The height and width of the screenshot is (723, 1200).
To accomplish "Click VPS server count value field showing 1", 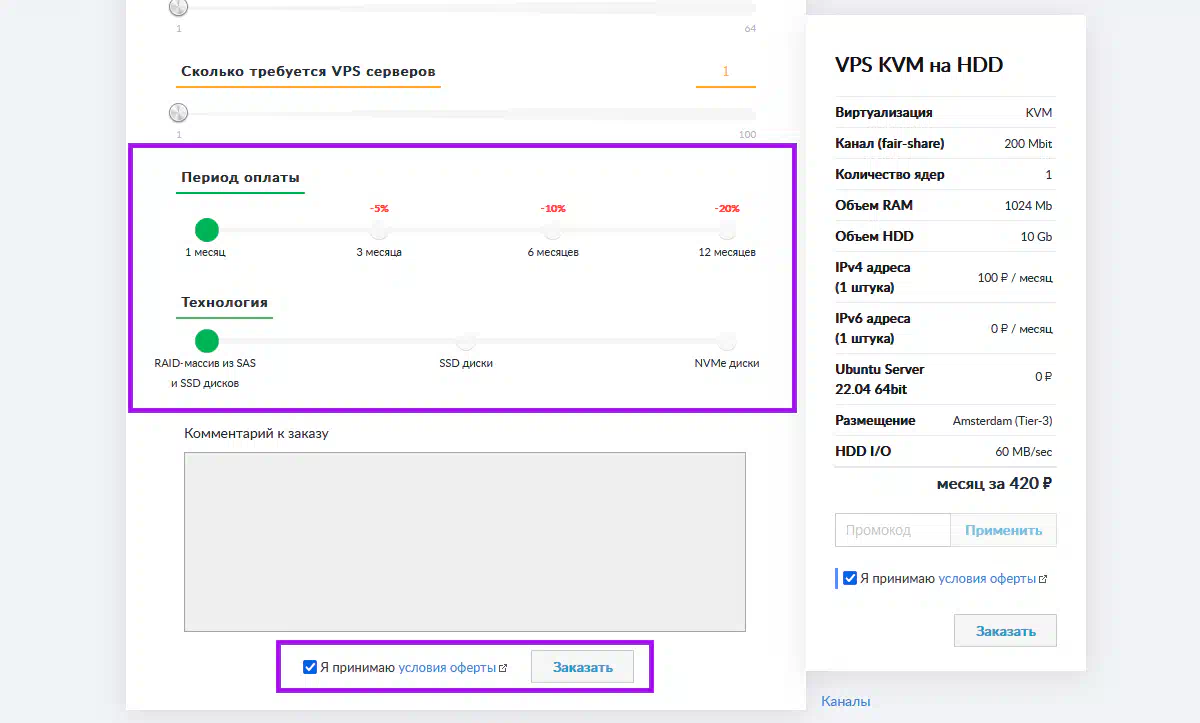I will coord(726,72).
